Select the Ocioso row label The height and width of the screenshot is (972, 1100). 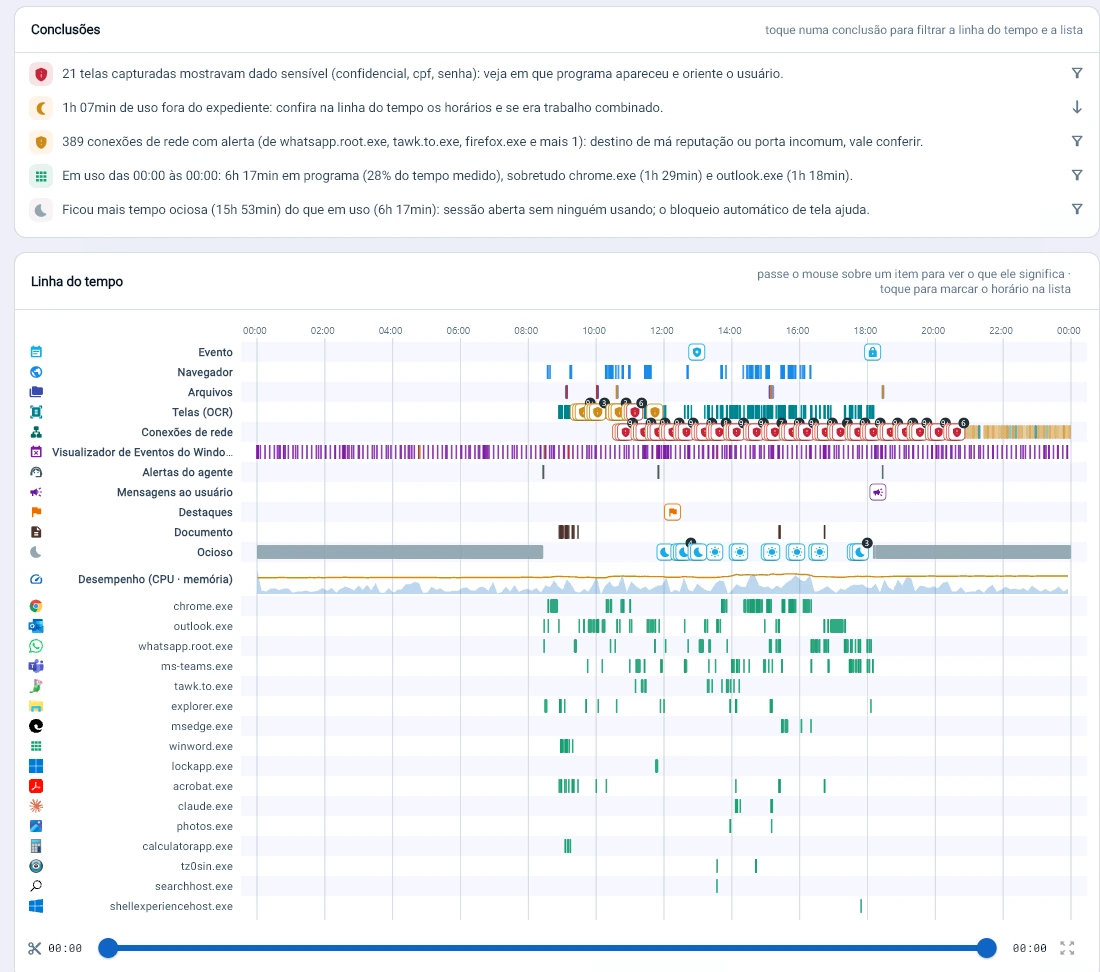[x=215, y=553]
